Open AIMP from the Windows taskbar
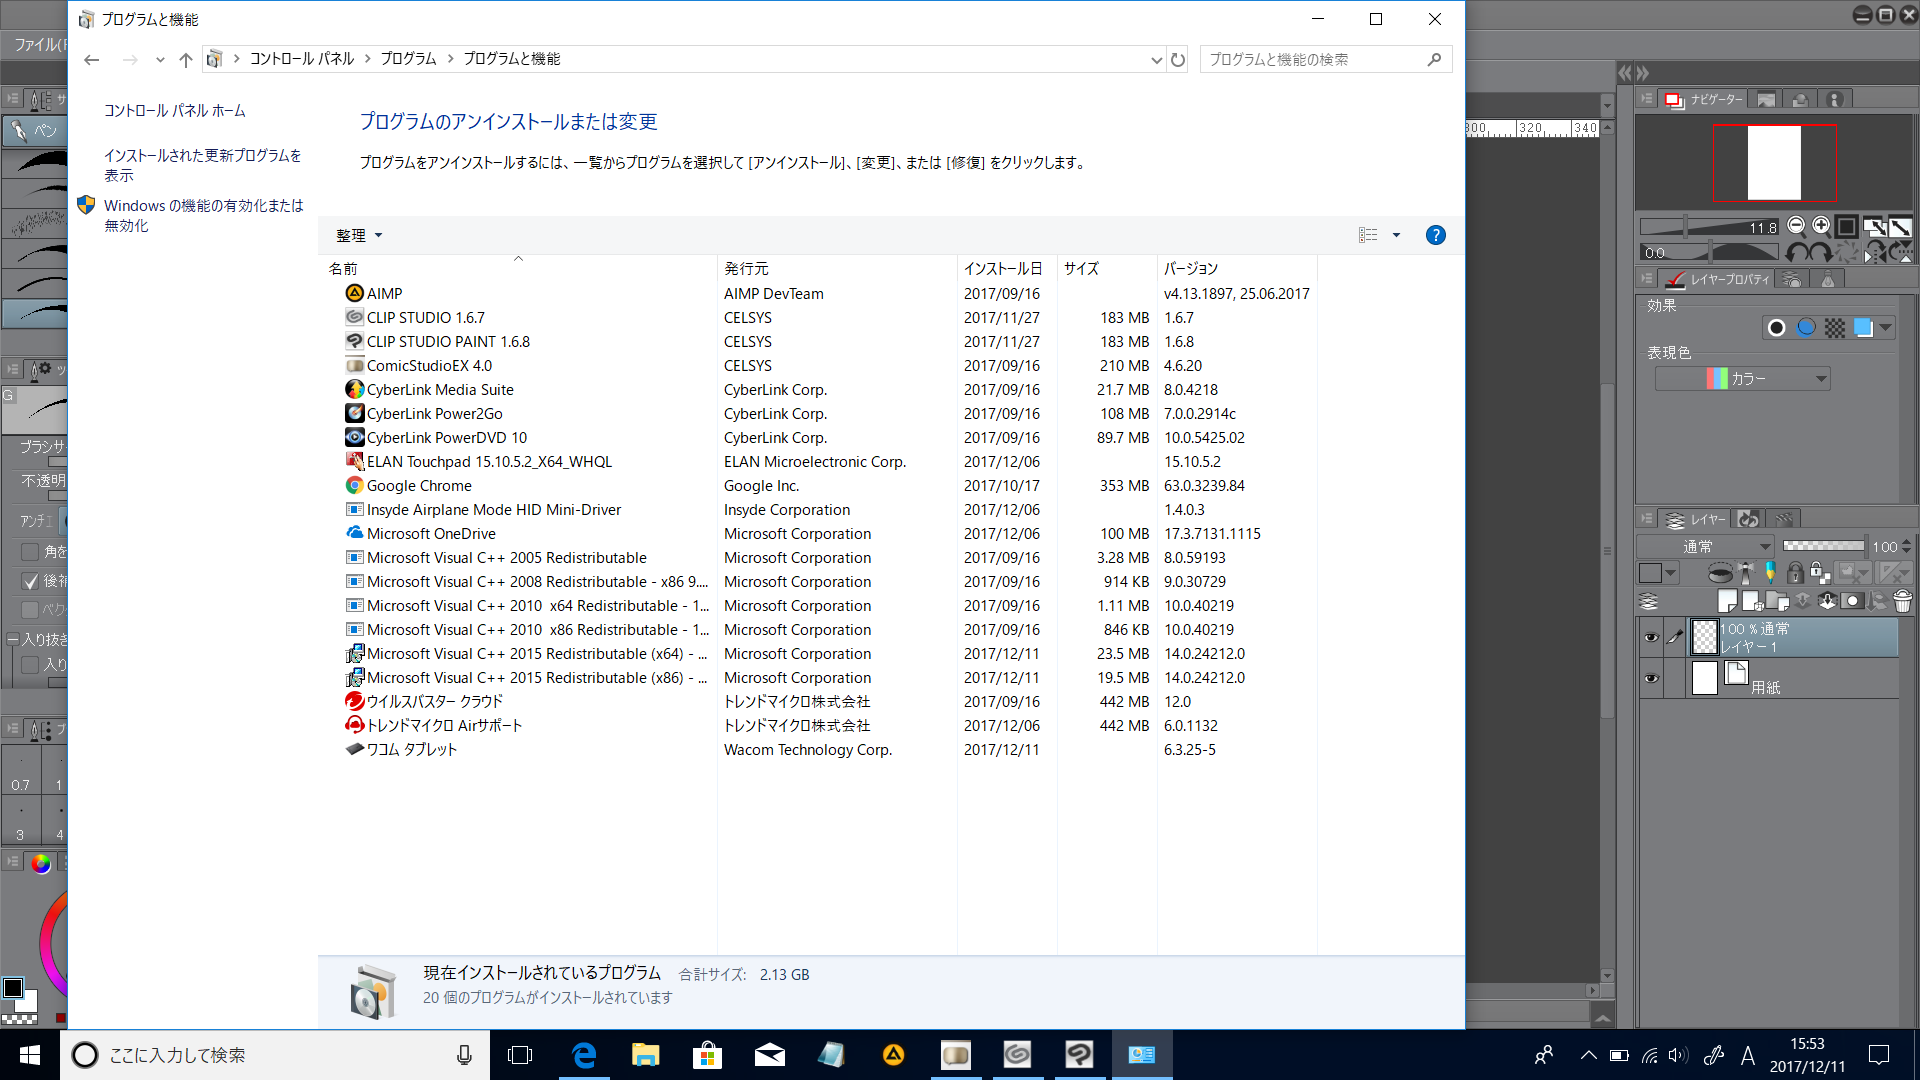 (x=893, y=1055)
